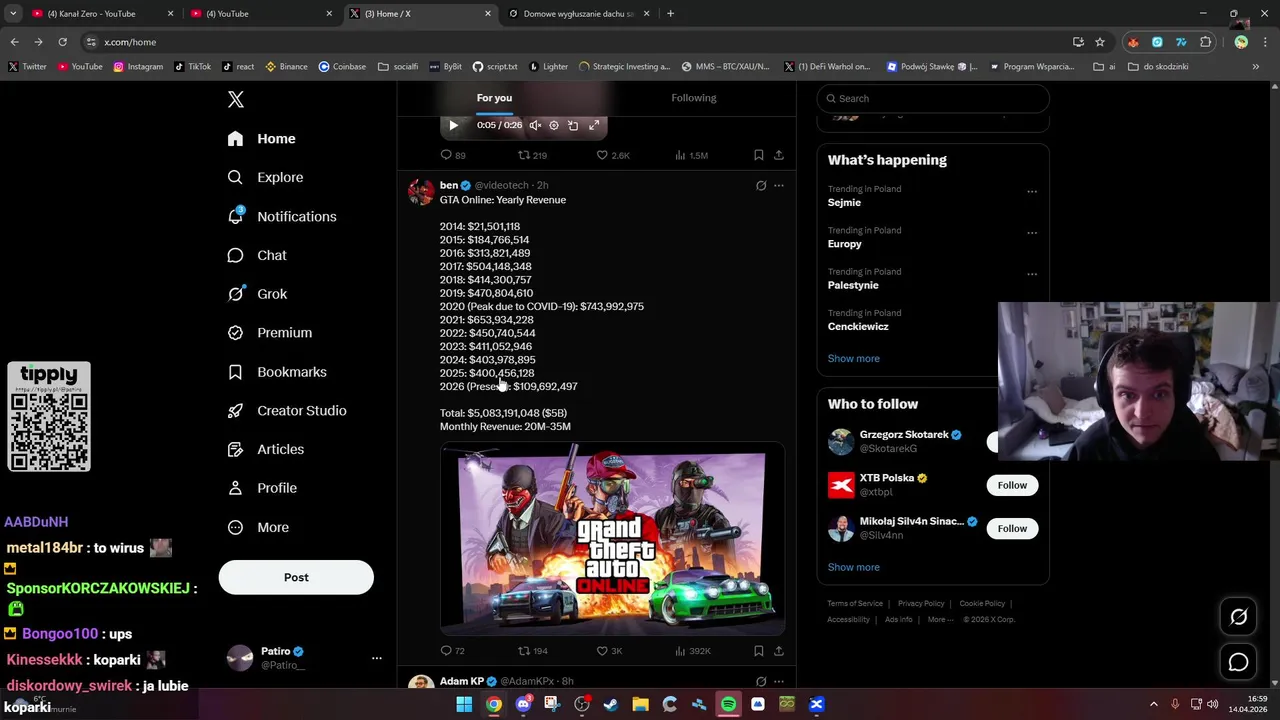The height and width of the screenshot is (720, 1280).
Task: Switch to the Following tab
Action: coord(694,98)
